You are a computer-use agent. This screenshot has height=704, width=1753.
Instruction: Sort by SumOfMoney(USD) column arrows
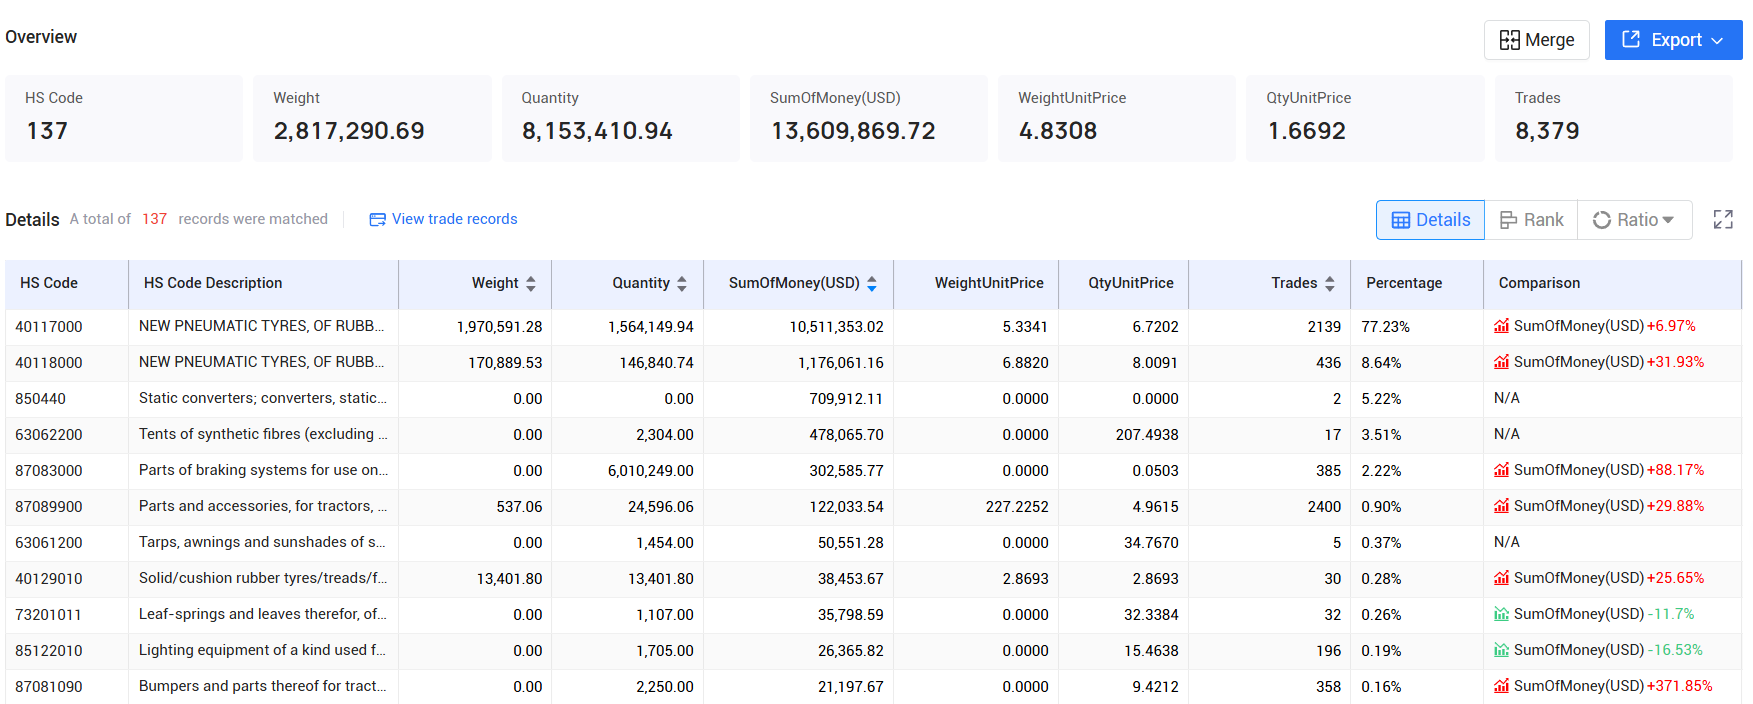click(872, 284)
